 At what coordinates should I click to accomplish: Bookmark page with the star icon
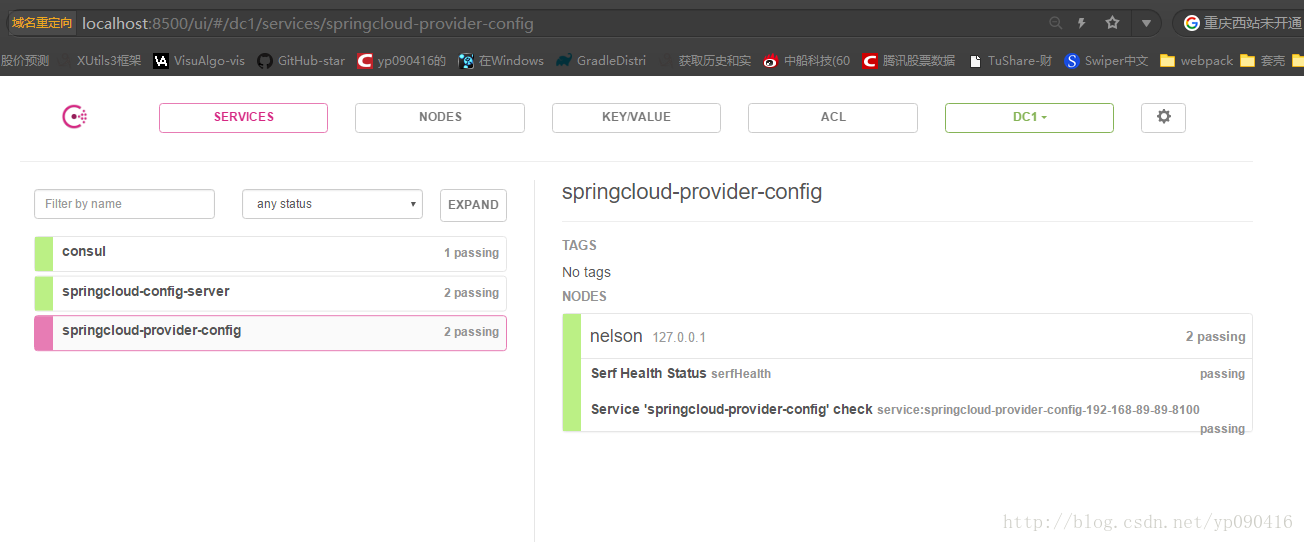point(1112,23)
